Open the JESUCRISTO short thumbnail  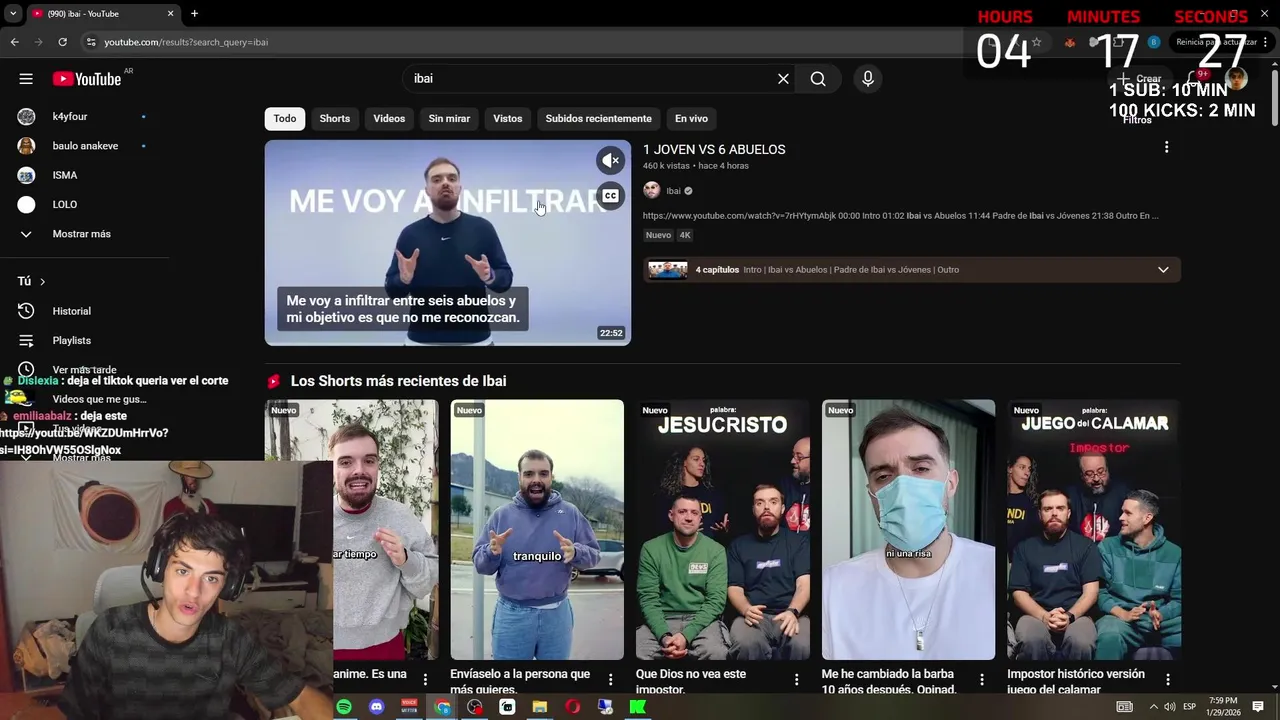click(723, 530)
